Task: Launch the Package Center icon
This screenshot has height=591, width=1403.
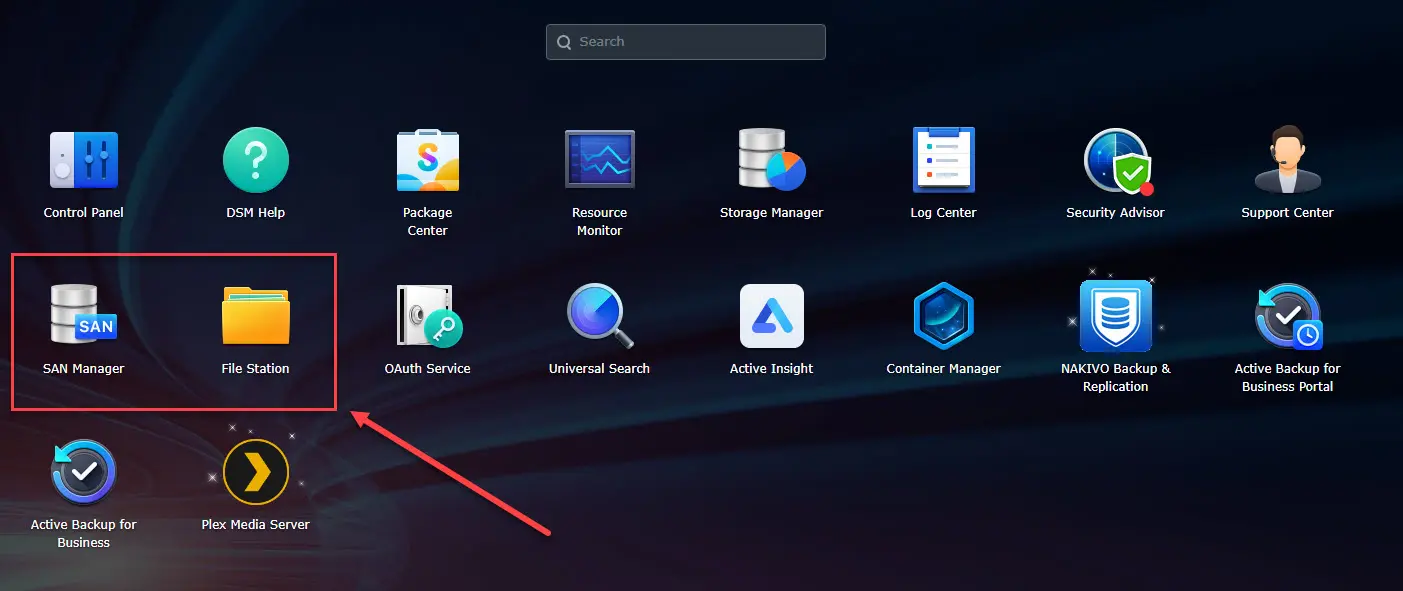Action: (428, 160)
